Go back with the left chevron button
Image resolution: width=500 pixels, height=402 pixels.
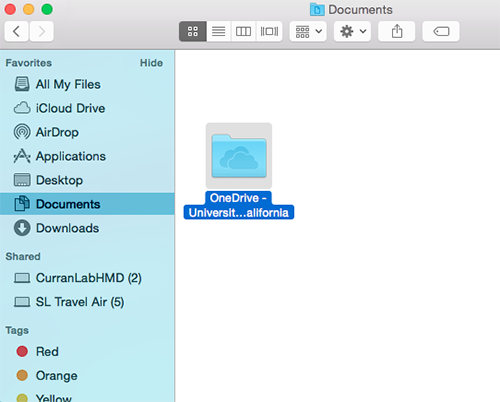[16, 31]
